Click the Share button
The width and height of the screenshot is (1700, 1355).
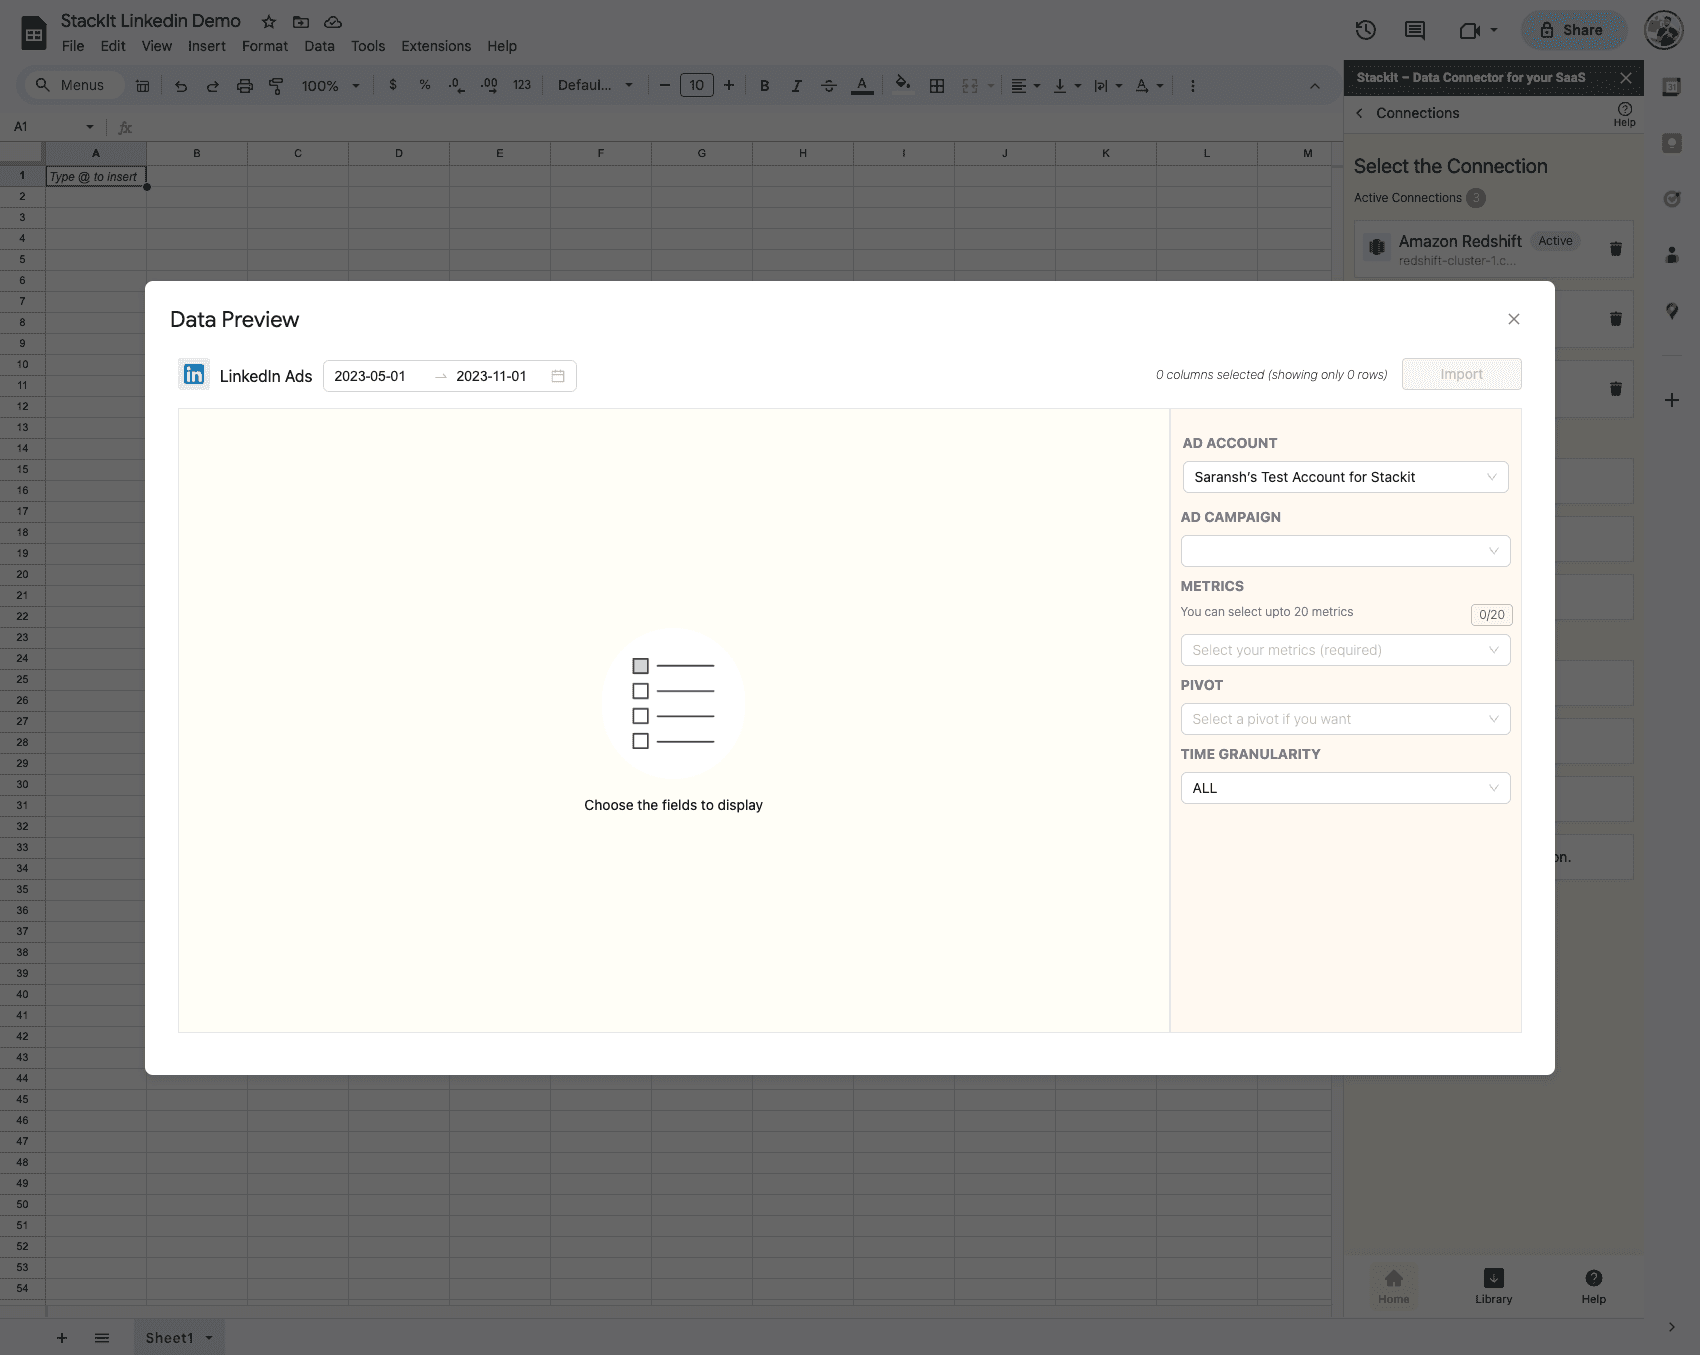click(x=1572, y=30)
